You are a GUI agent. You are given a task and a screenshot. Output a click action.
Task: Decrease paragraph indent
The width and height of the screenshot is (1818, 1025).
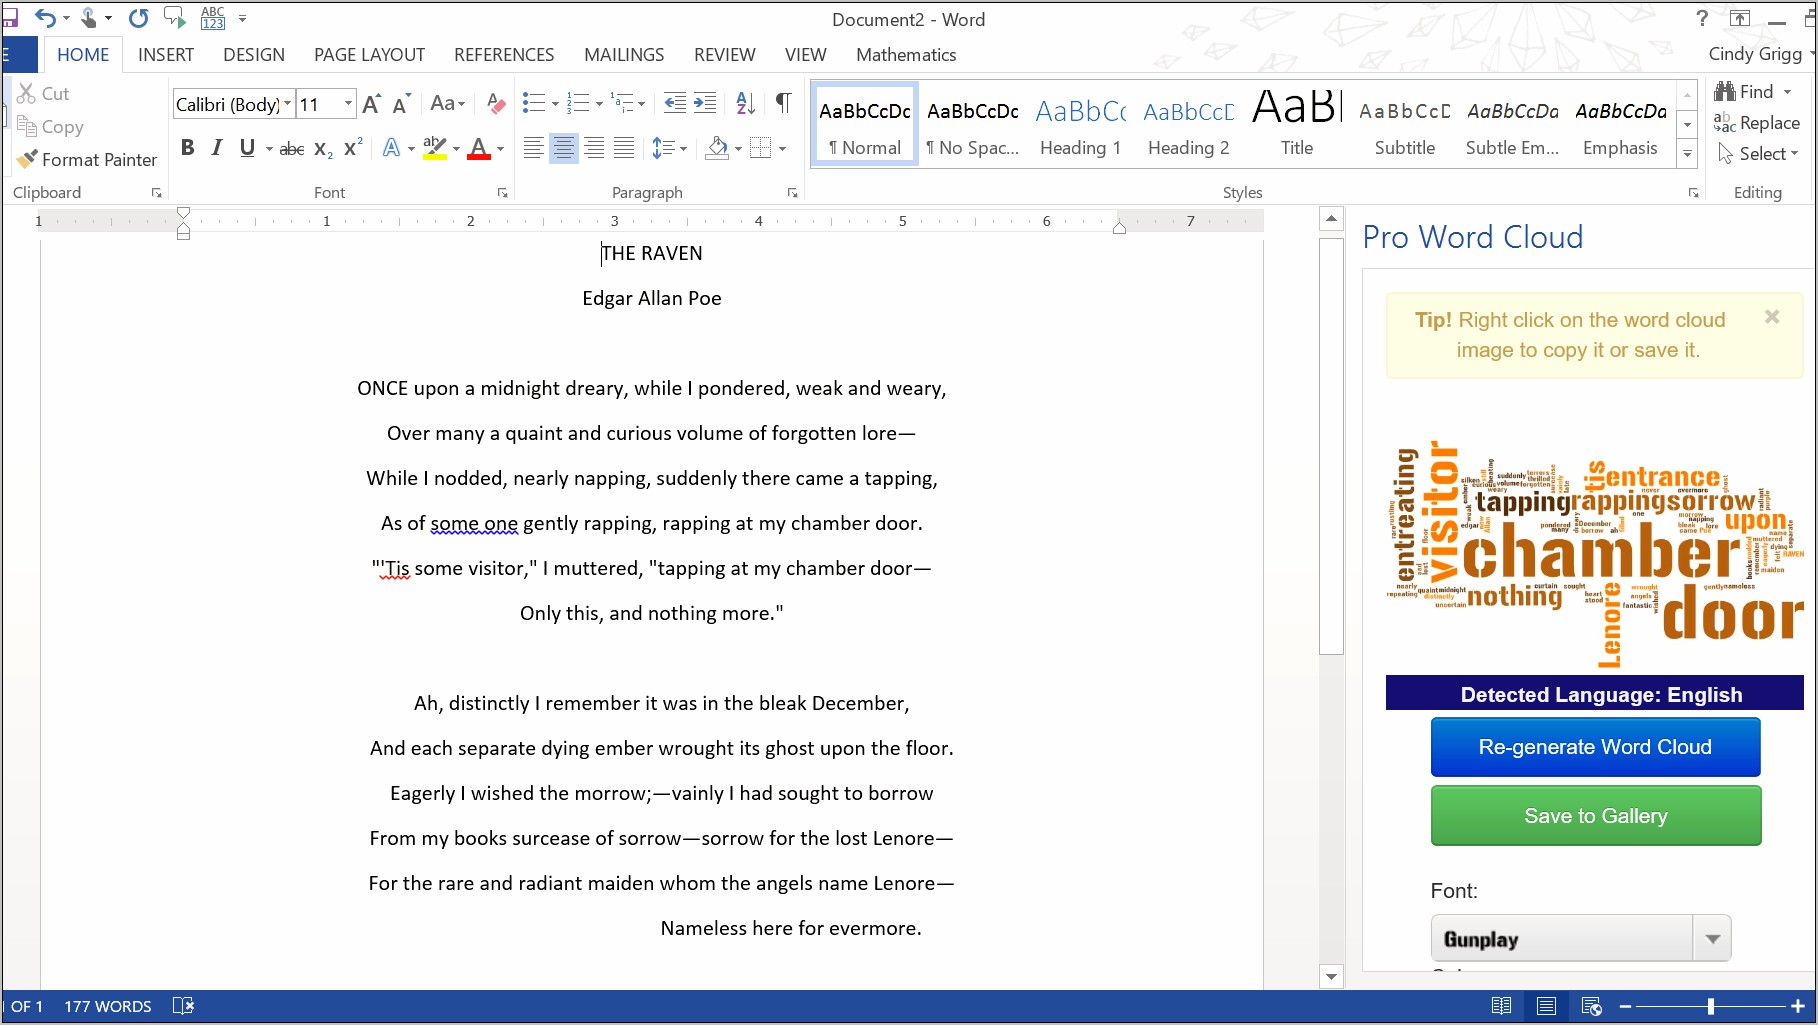pyautogui.click(x=675, y=103)
